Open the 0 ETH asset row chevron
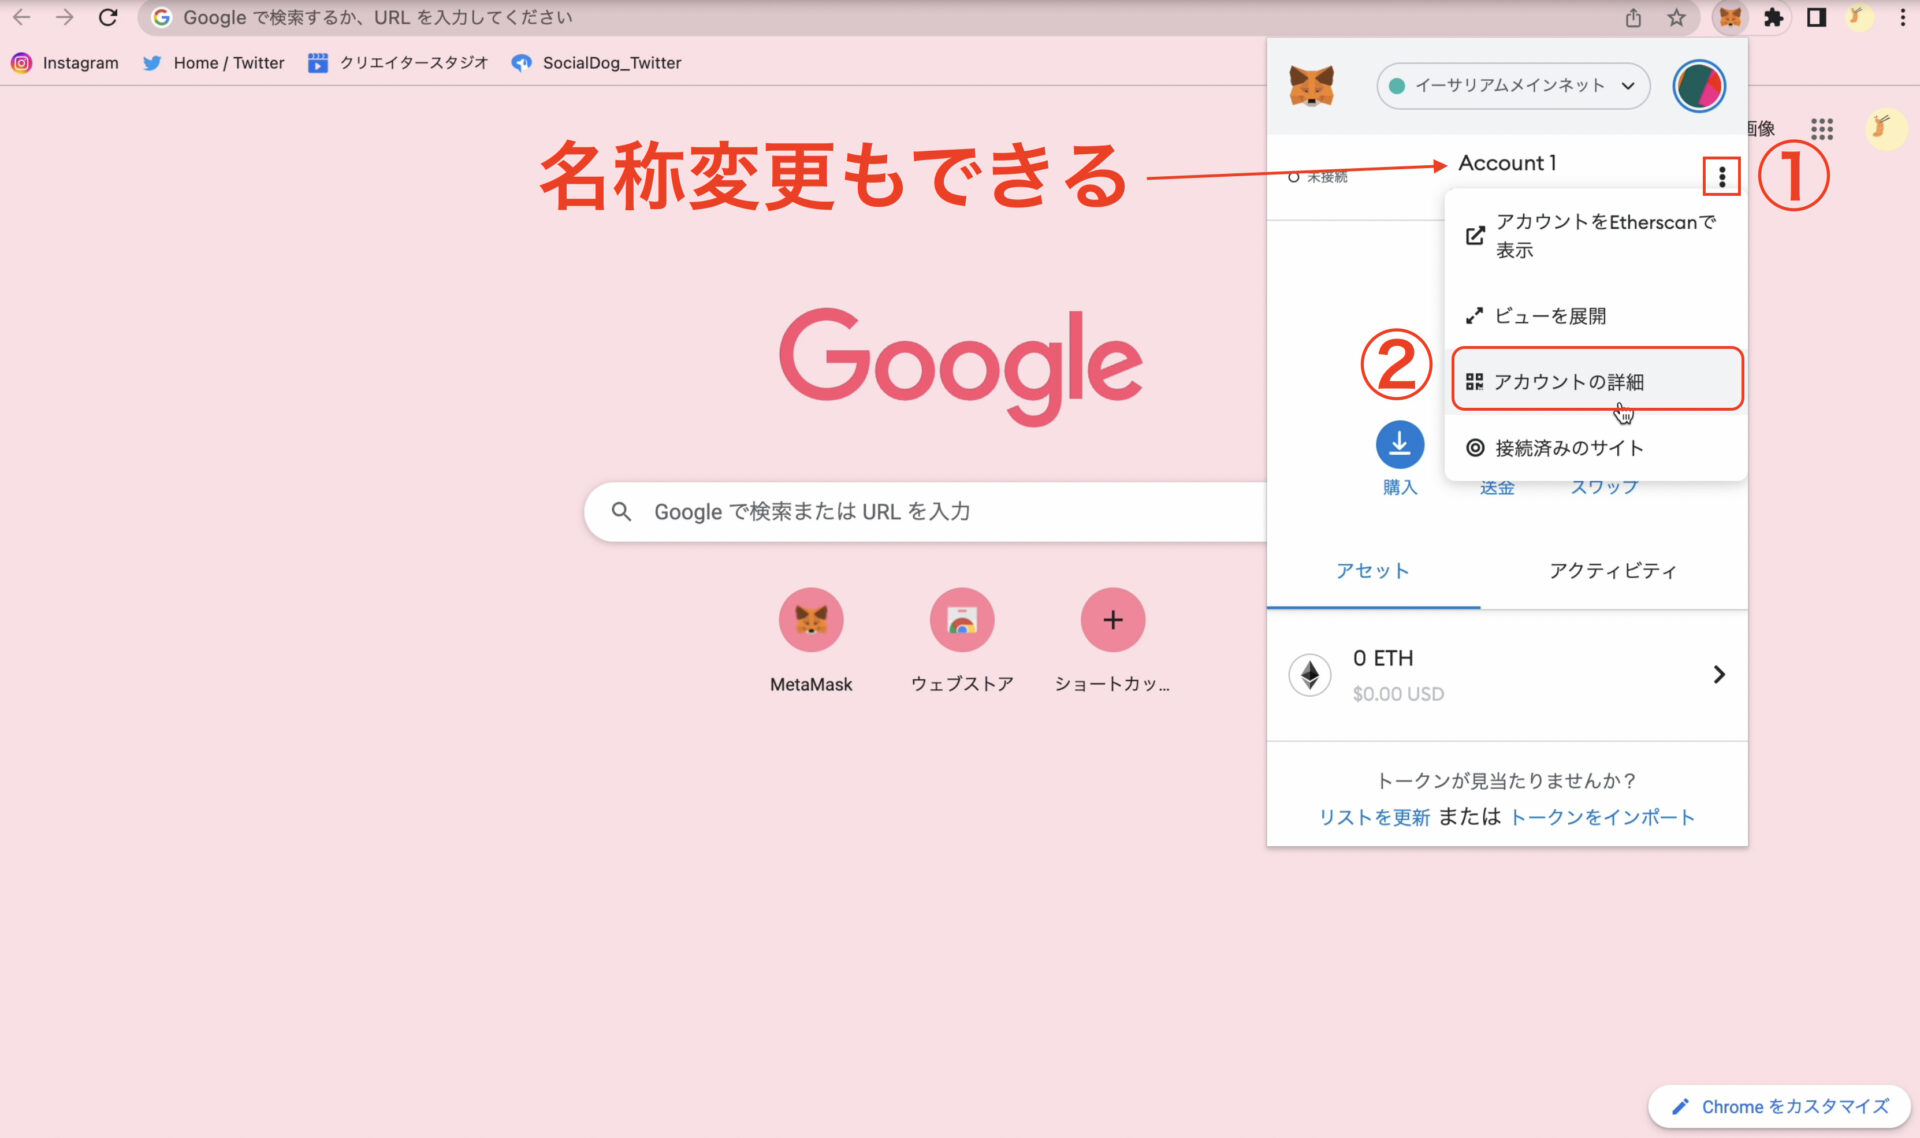The height and width of the screenshot is (1138, 1920). coord(1719,675)
